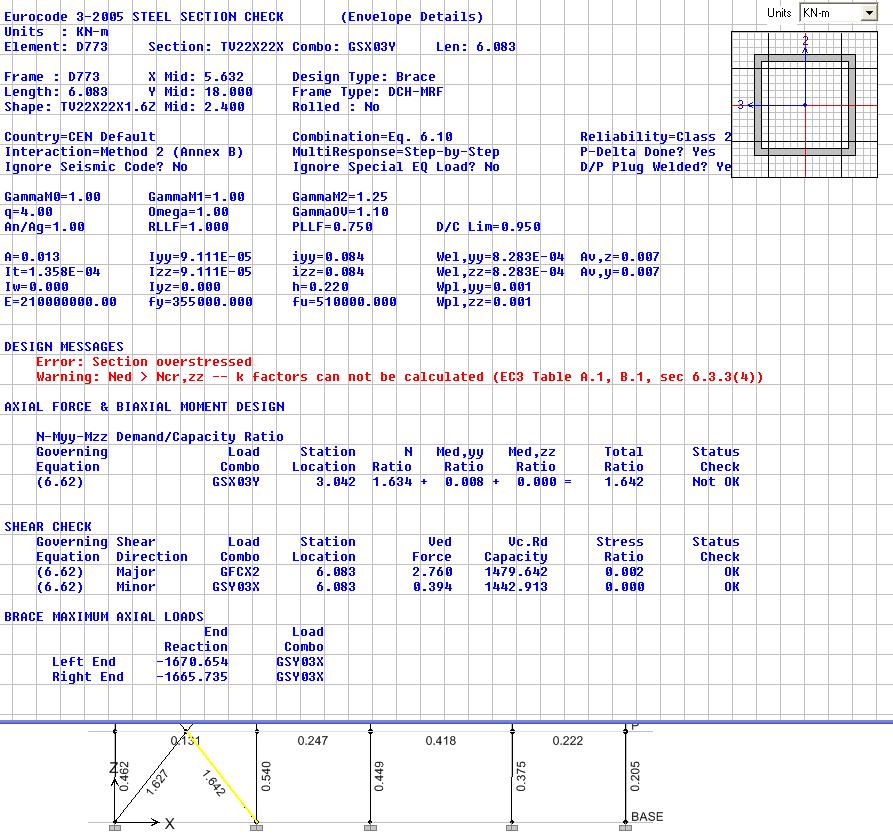Click the 'E=210000000.00' value
Screen dimensions: 893x837
point(60,302)
